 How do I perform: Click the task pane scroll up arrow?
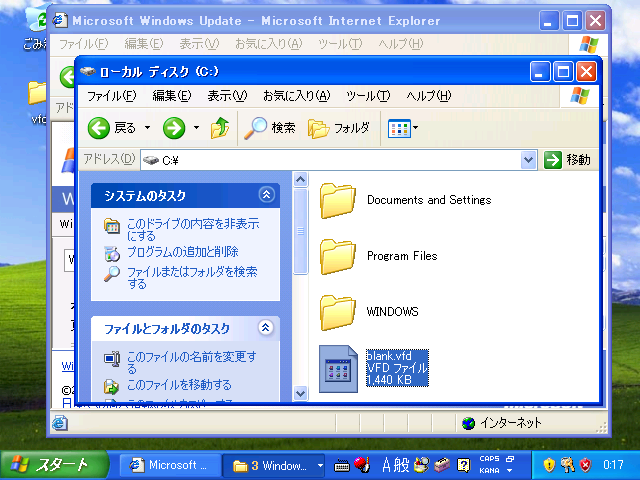coord(300,179)
